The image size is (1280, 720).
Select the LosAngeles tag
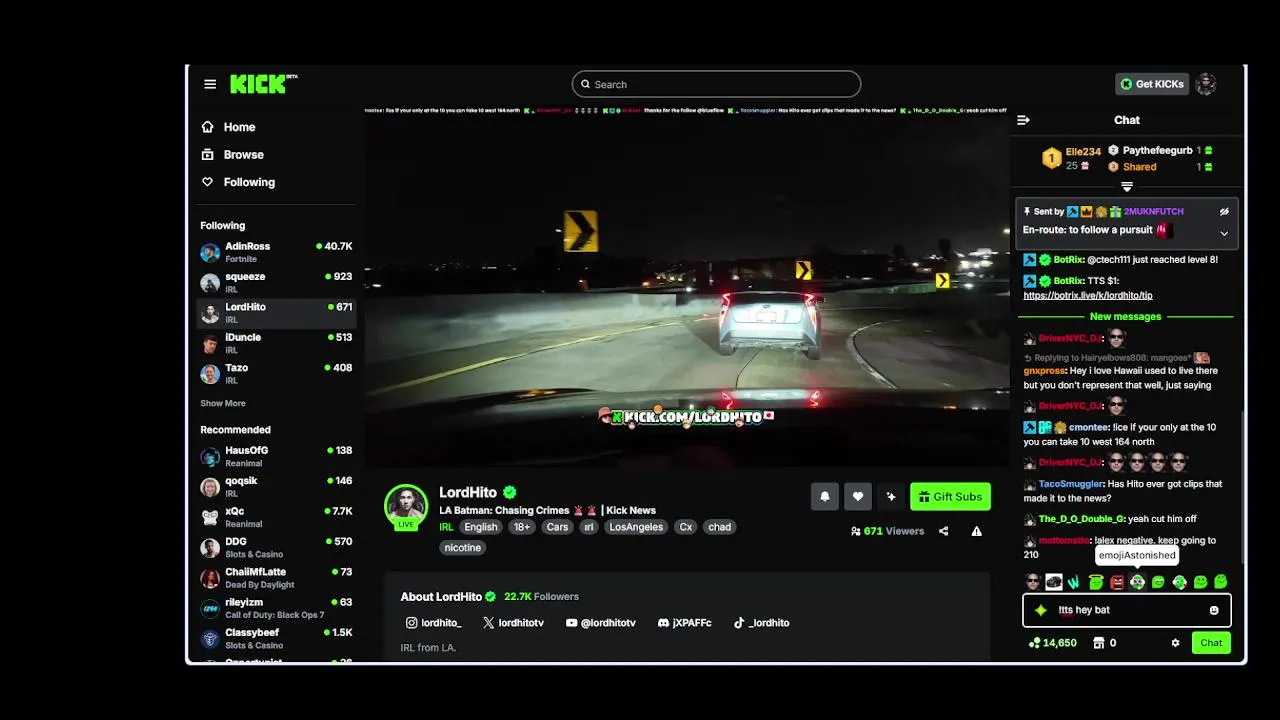tap(636, 527)
